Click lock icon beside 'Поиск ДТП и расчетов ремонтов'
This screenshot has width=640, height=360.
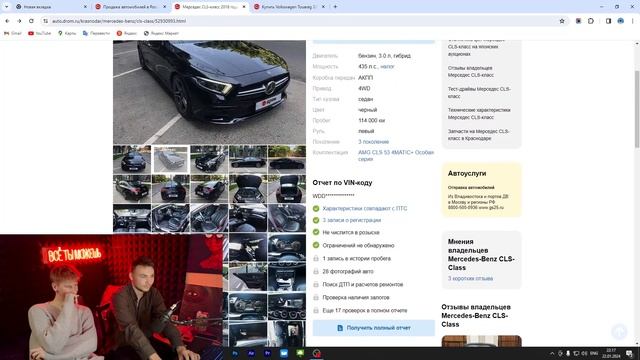316,284
